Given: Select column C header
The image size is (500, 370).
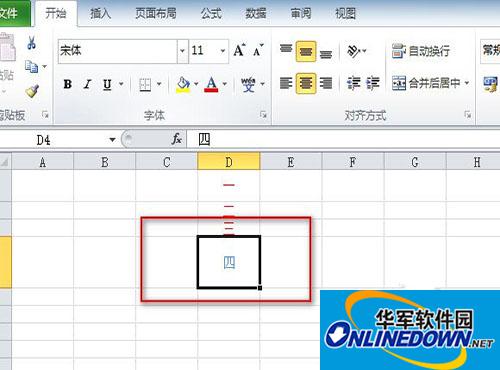Looking at the screenshot, I should [167, 162].
